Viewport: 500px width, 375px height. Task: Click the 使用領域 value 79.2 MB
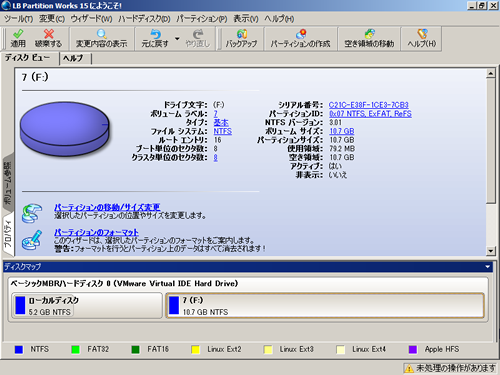tap(342, 148)
